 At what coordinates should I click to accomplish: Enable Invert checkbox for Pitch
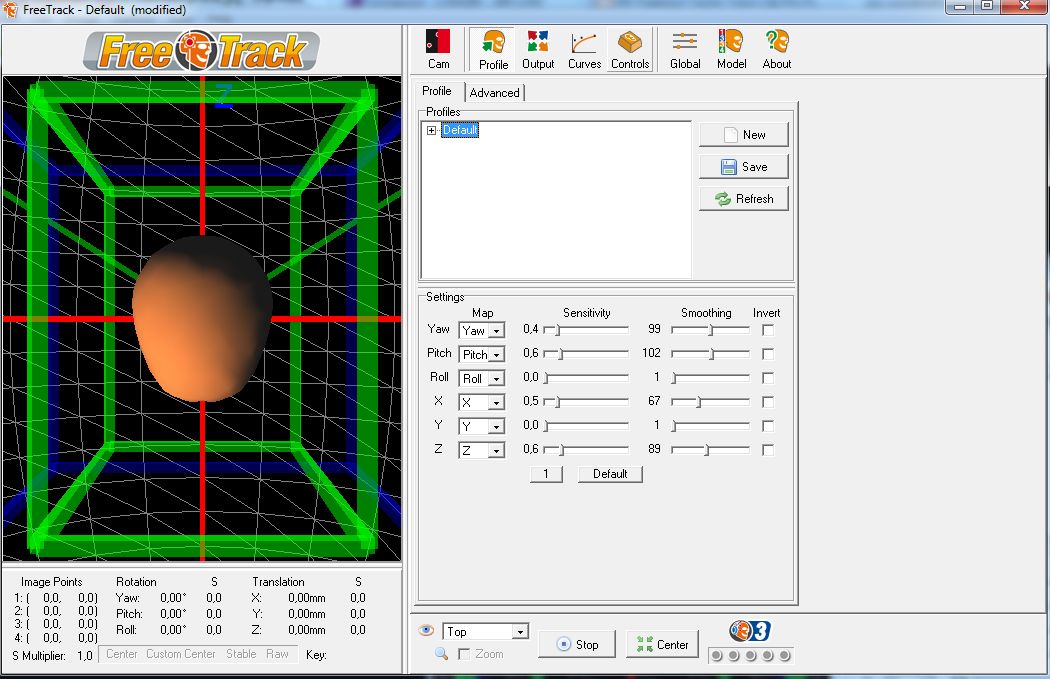coord(768,354)
